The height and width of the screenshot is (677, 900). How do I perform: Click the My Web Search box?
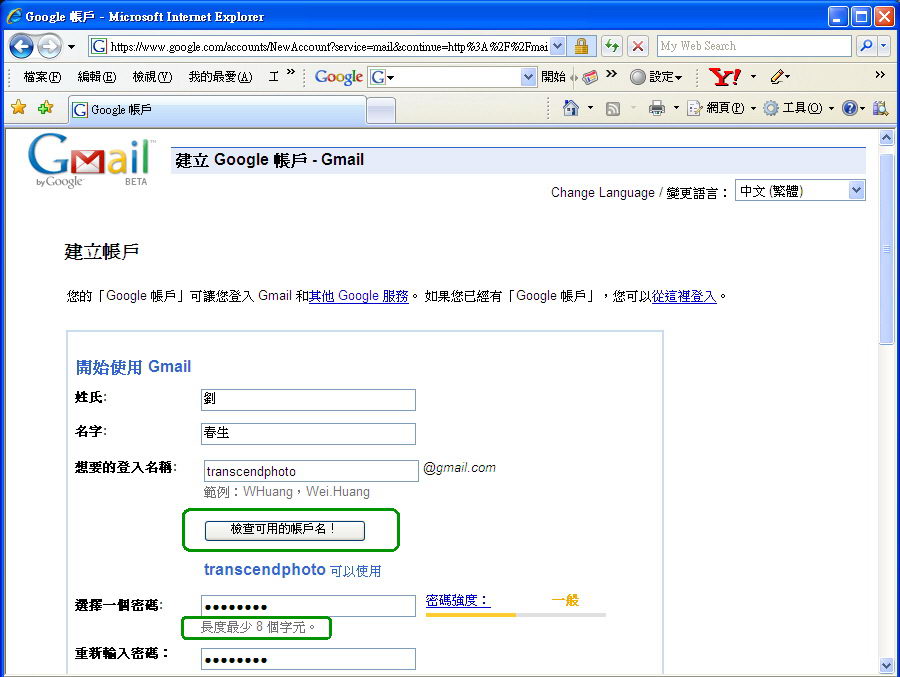754,46
